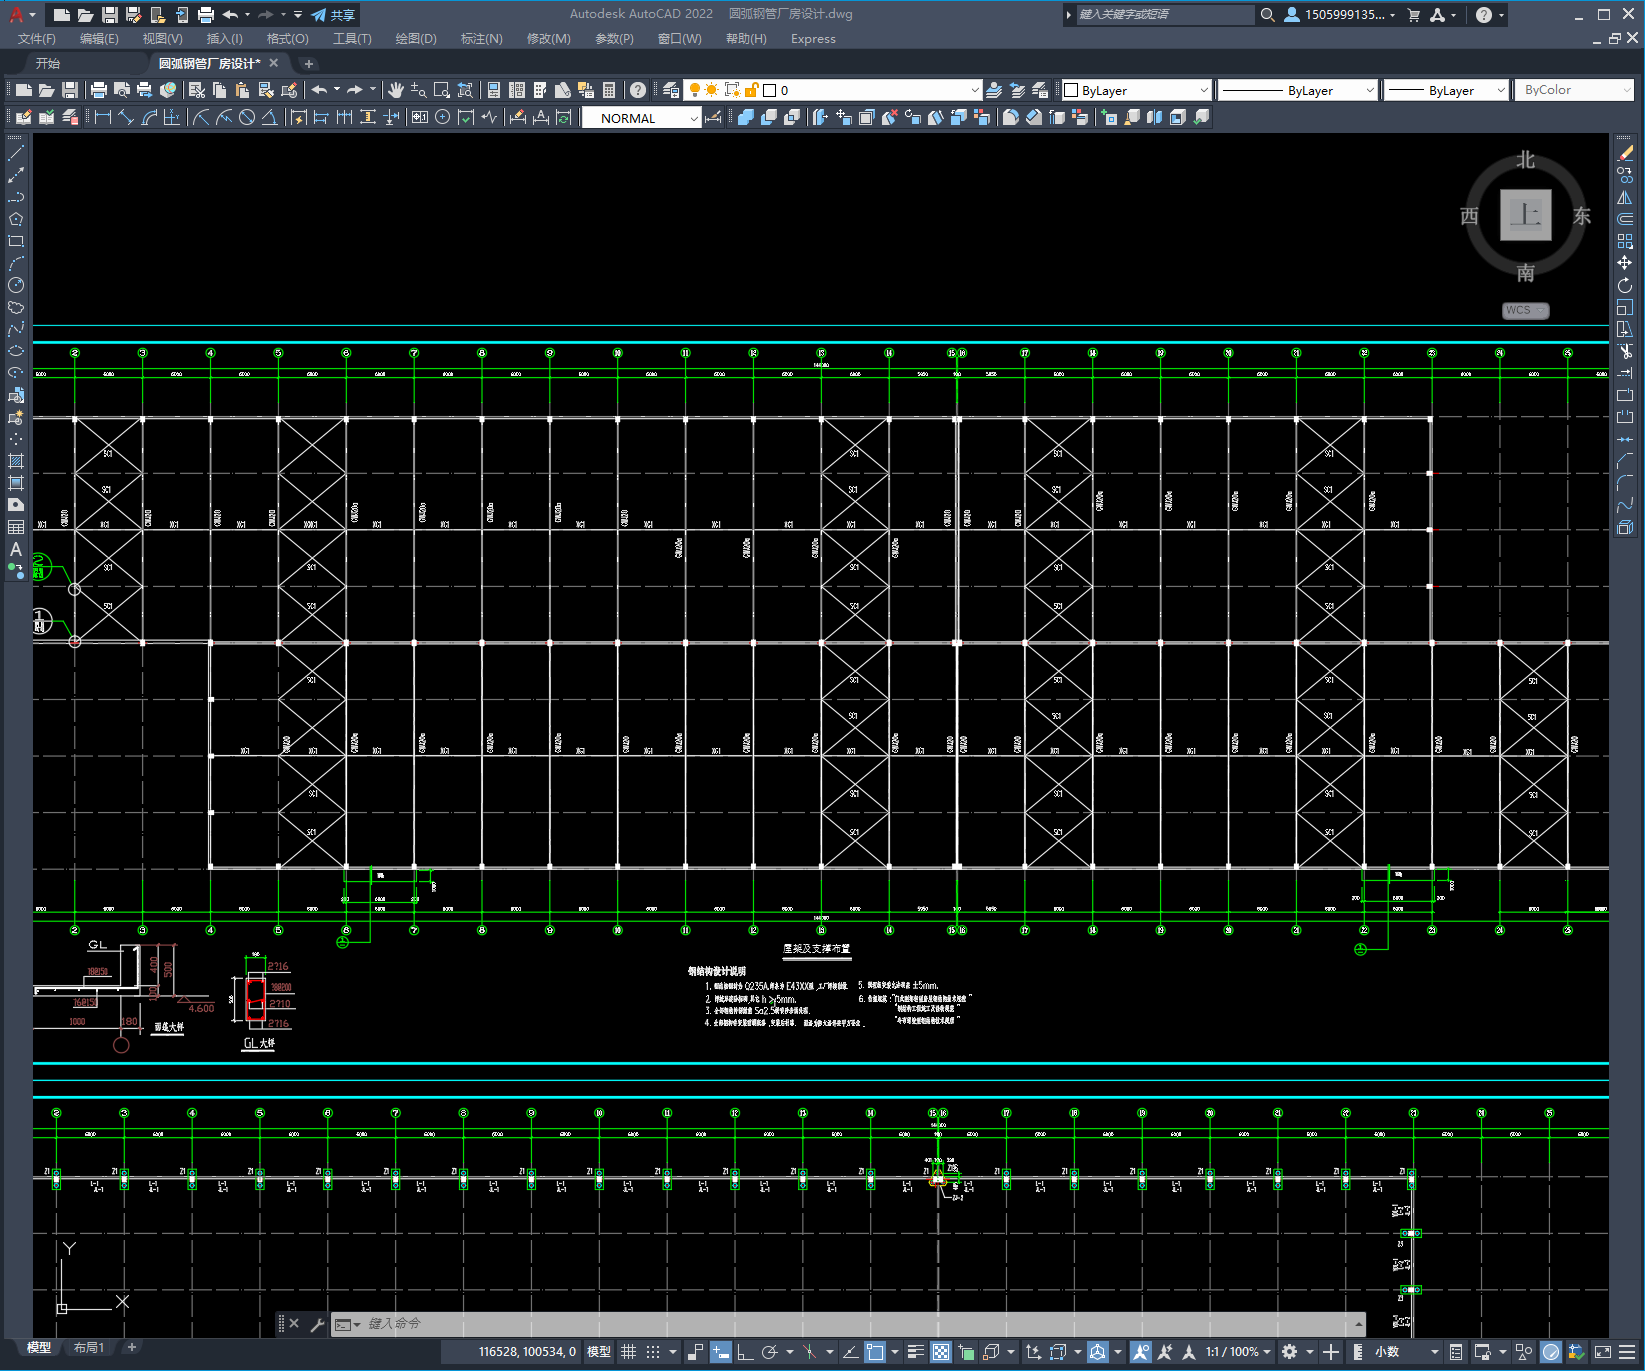Open the layer dropdown showing layer 0
This screenshot has width=1645, height=1371.
coord(833,90)
